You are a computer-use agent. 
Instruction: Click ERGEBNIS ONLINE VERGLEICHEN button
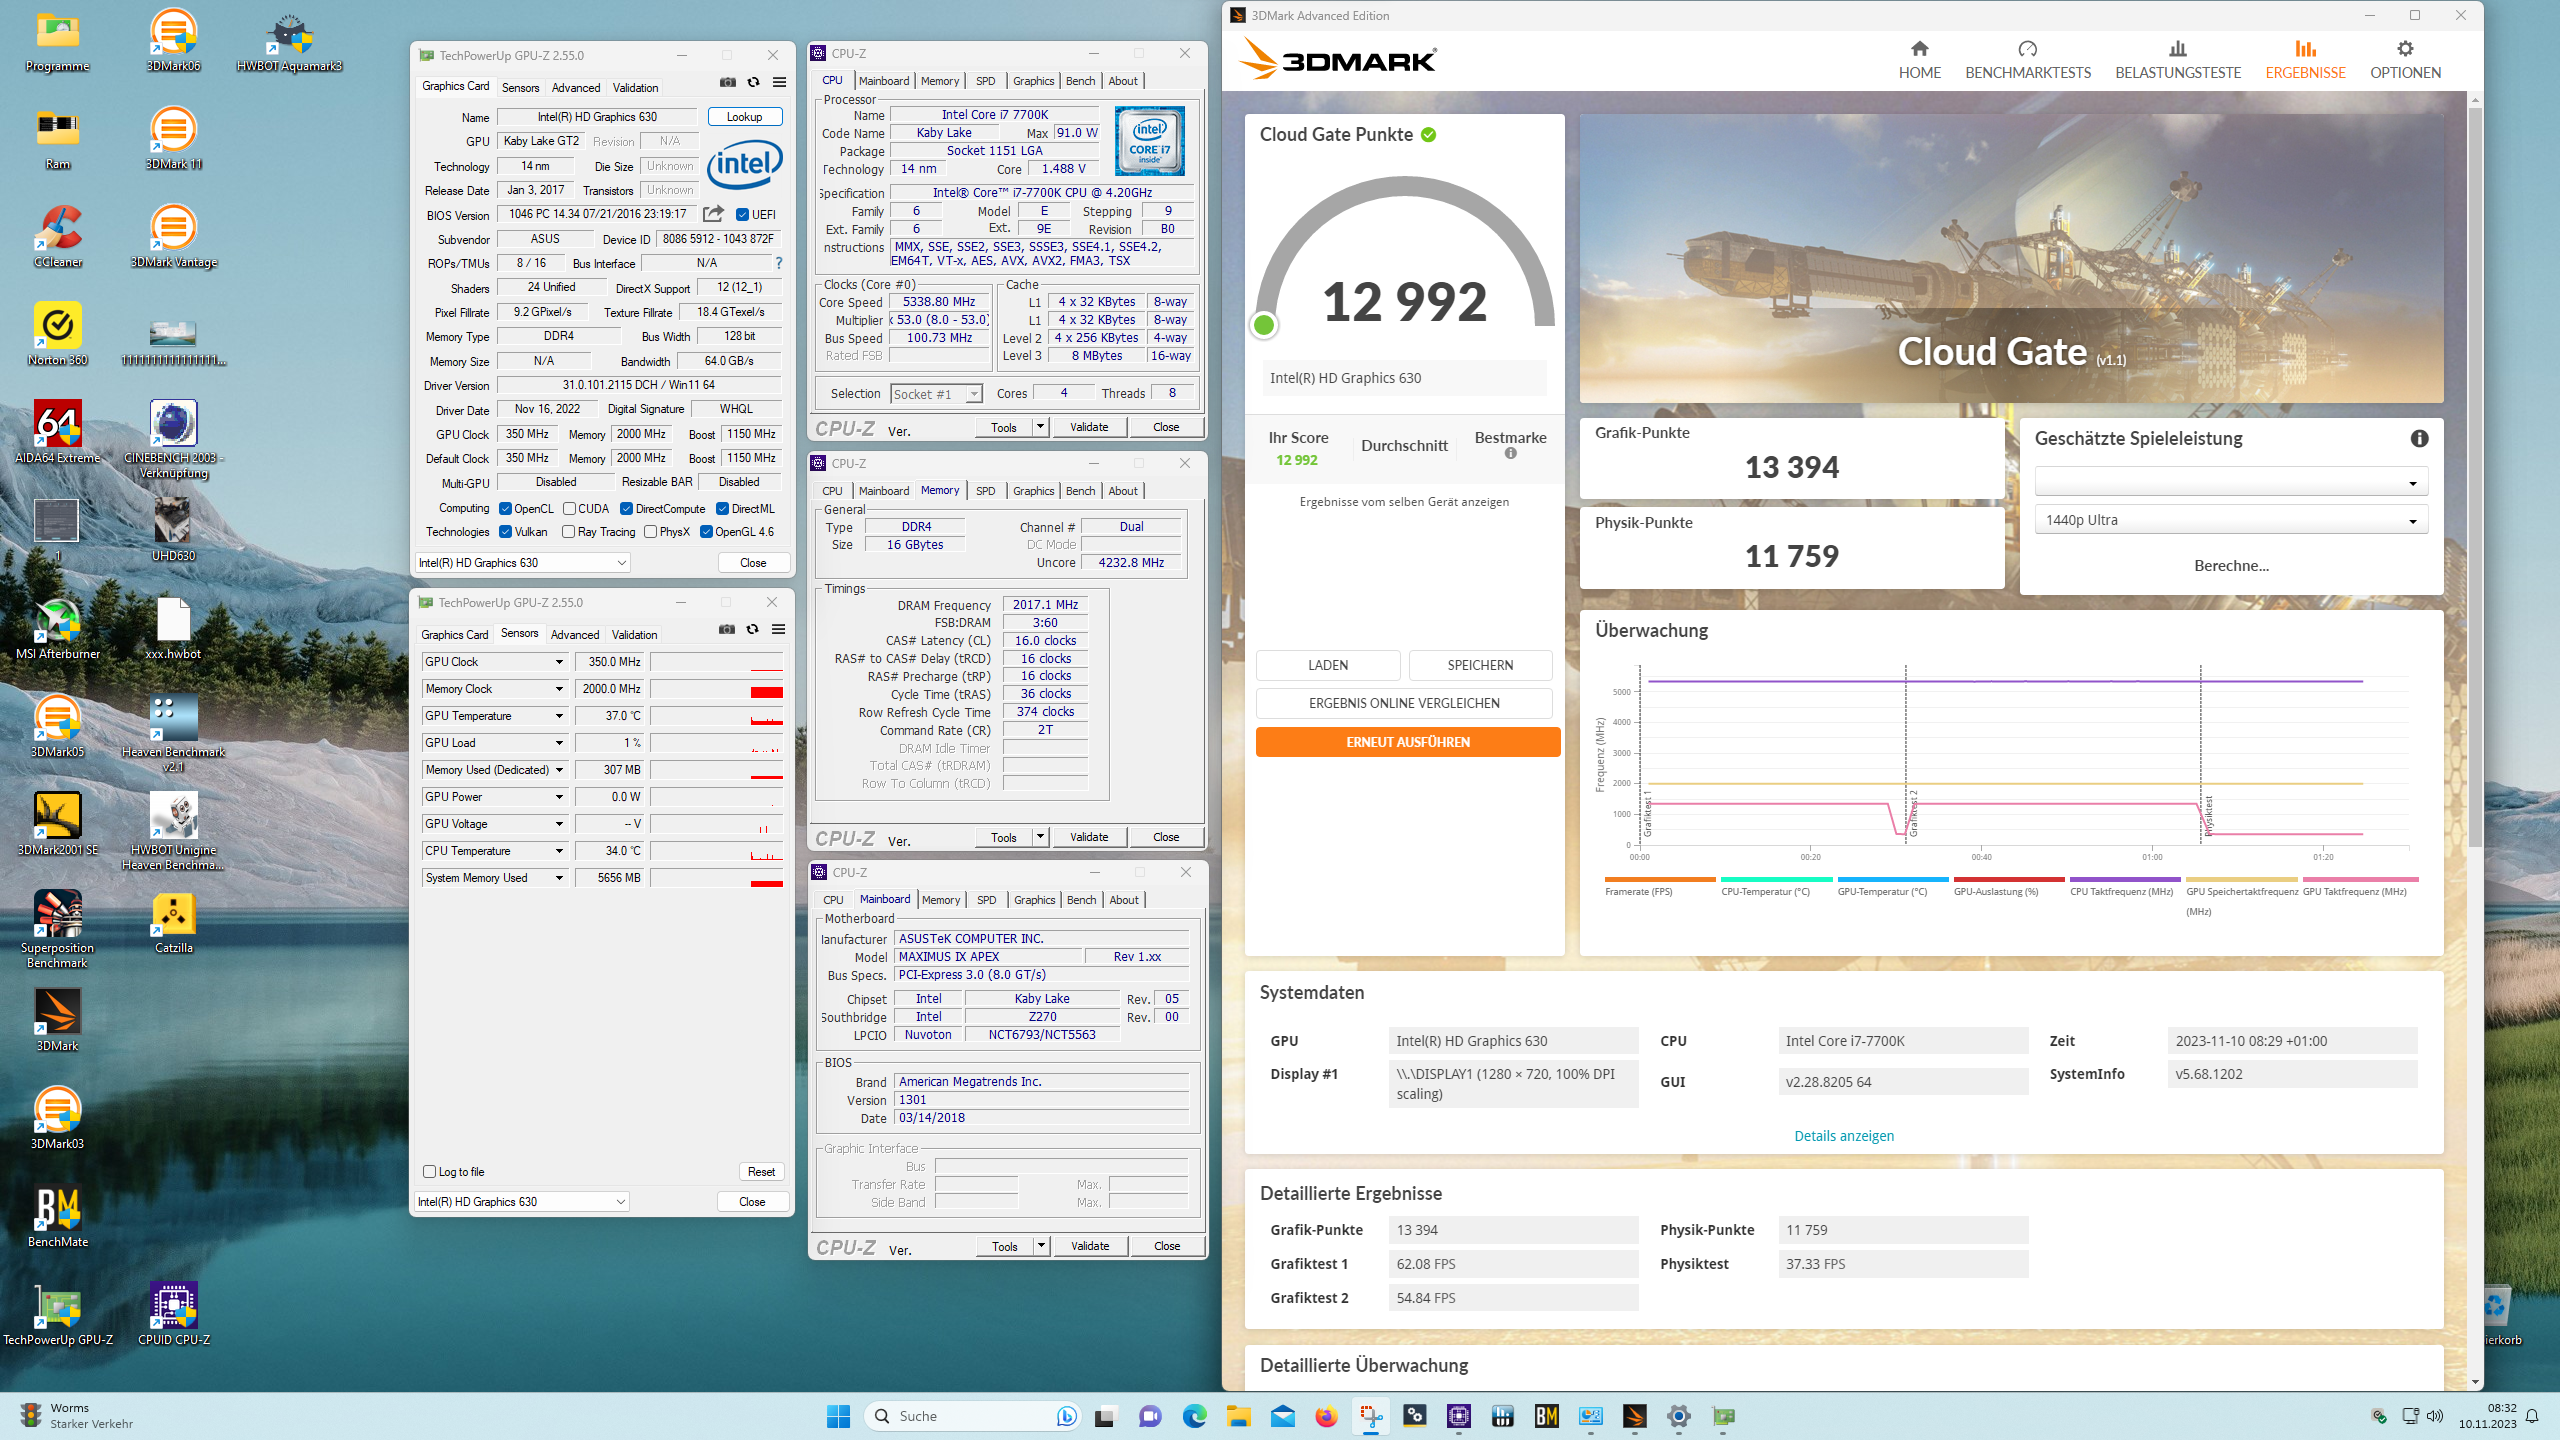point(1404,703)
